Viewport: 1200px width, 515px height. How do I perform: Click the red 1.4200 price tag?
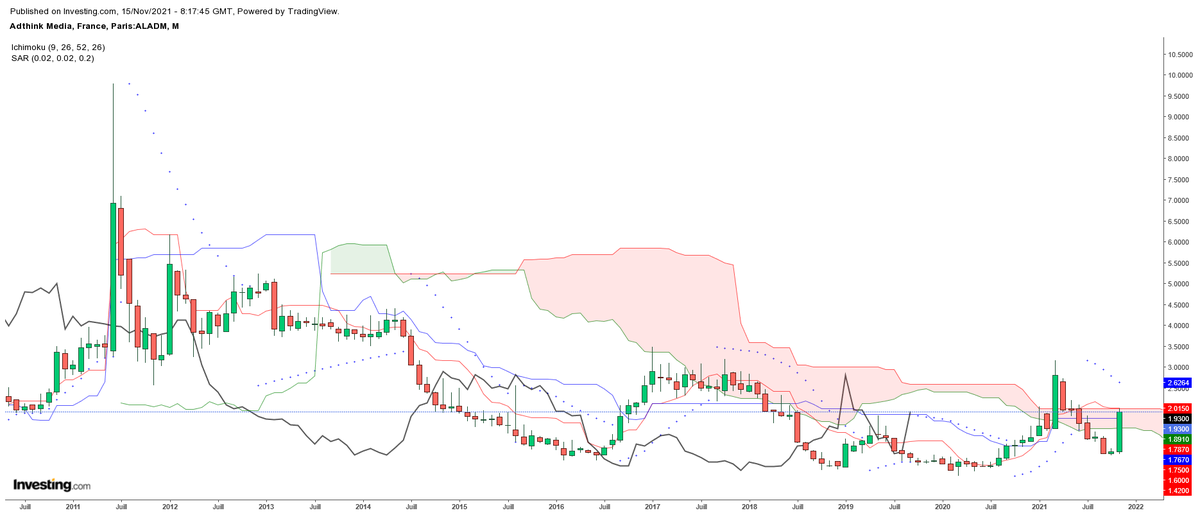pyautogui.click(x=1176, y=491)
